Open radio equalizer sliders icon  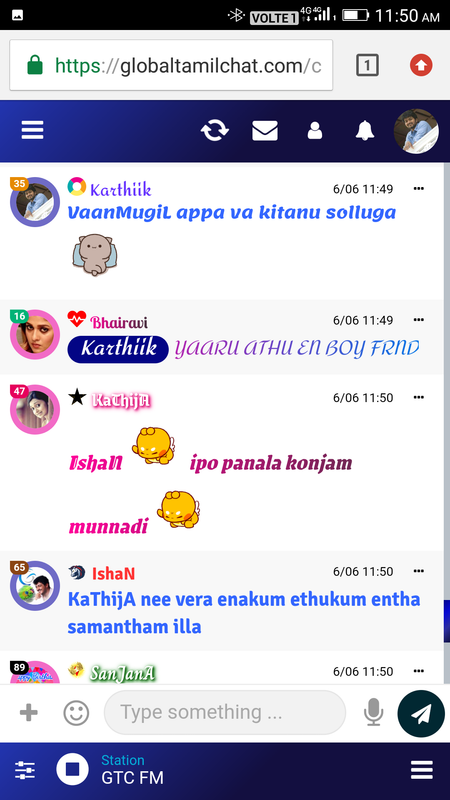[x=24, y=769]
